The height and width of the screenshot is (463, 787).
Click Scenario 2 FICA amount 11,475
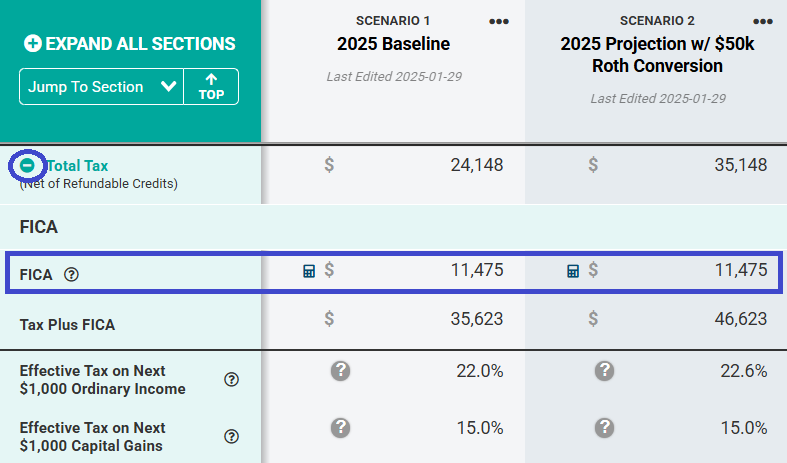[x=734, y=270]
